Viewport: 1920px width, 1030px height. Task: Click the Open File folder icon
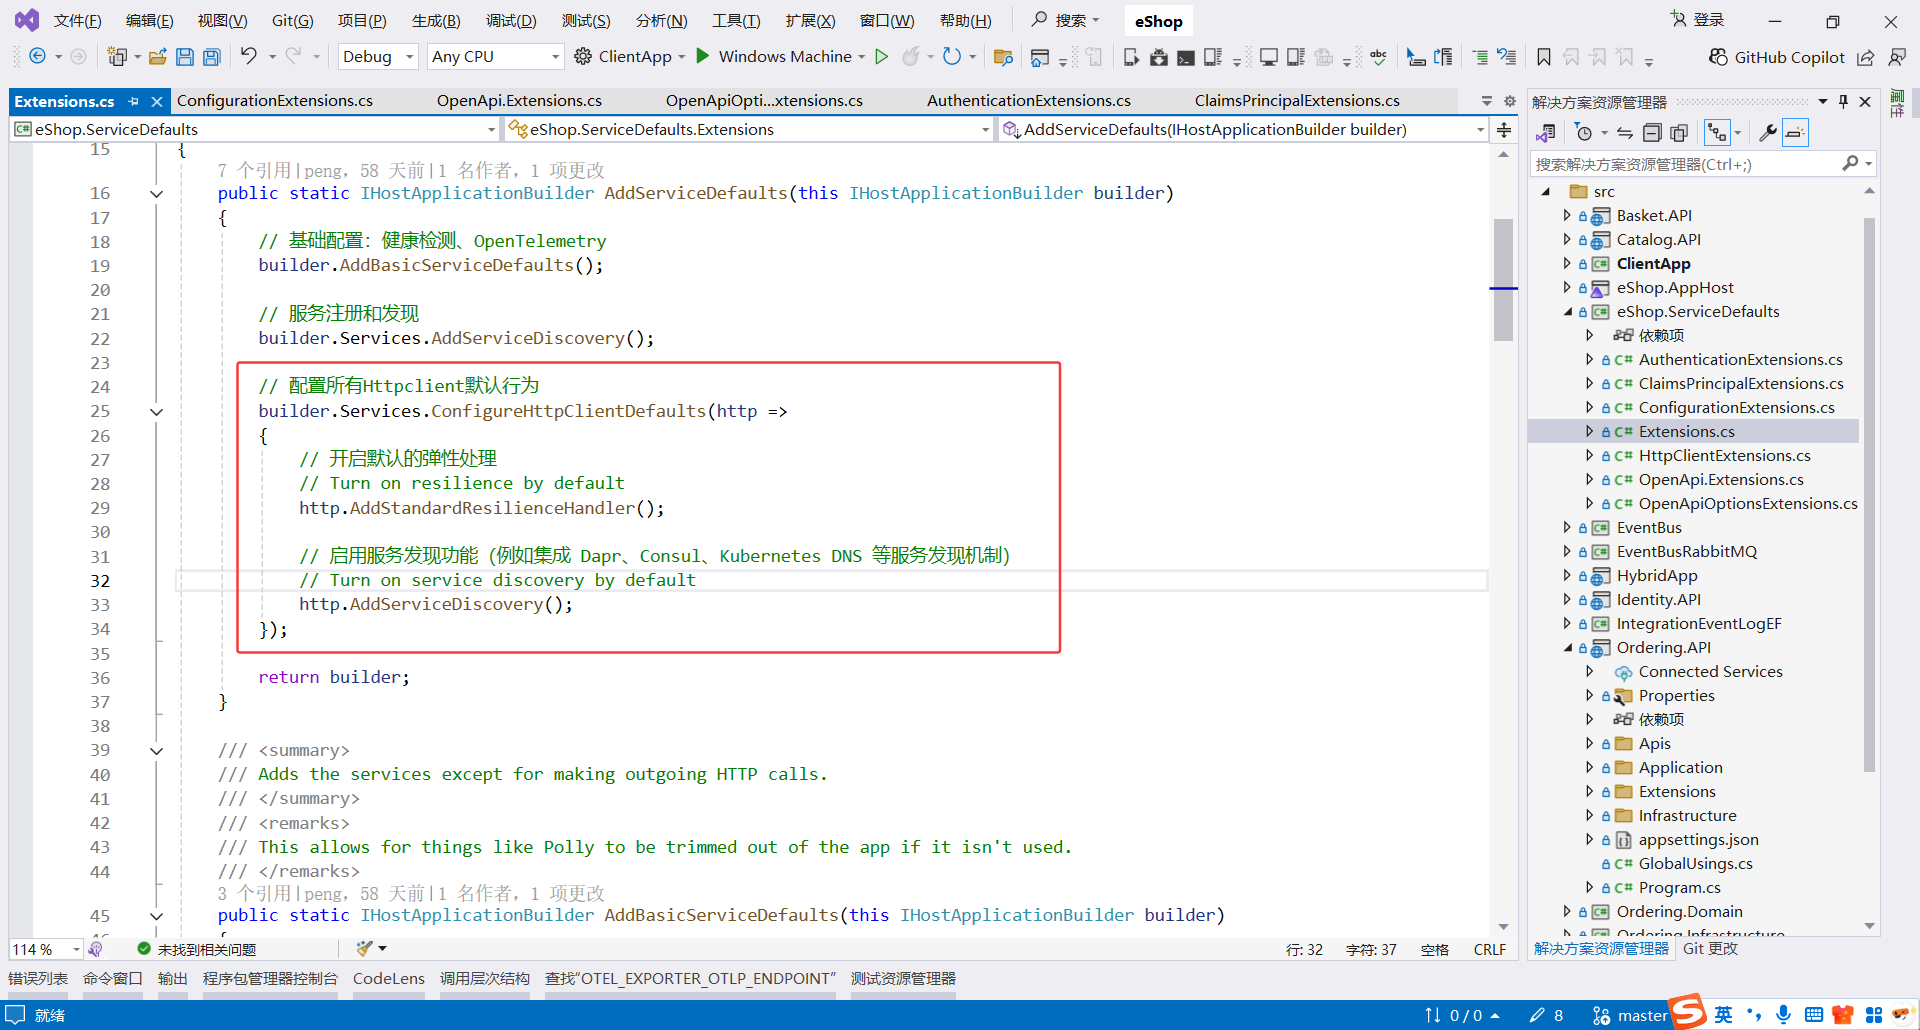pyautogui.click(x=157, y=57)
